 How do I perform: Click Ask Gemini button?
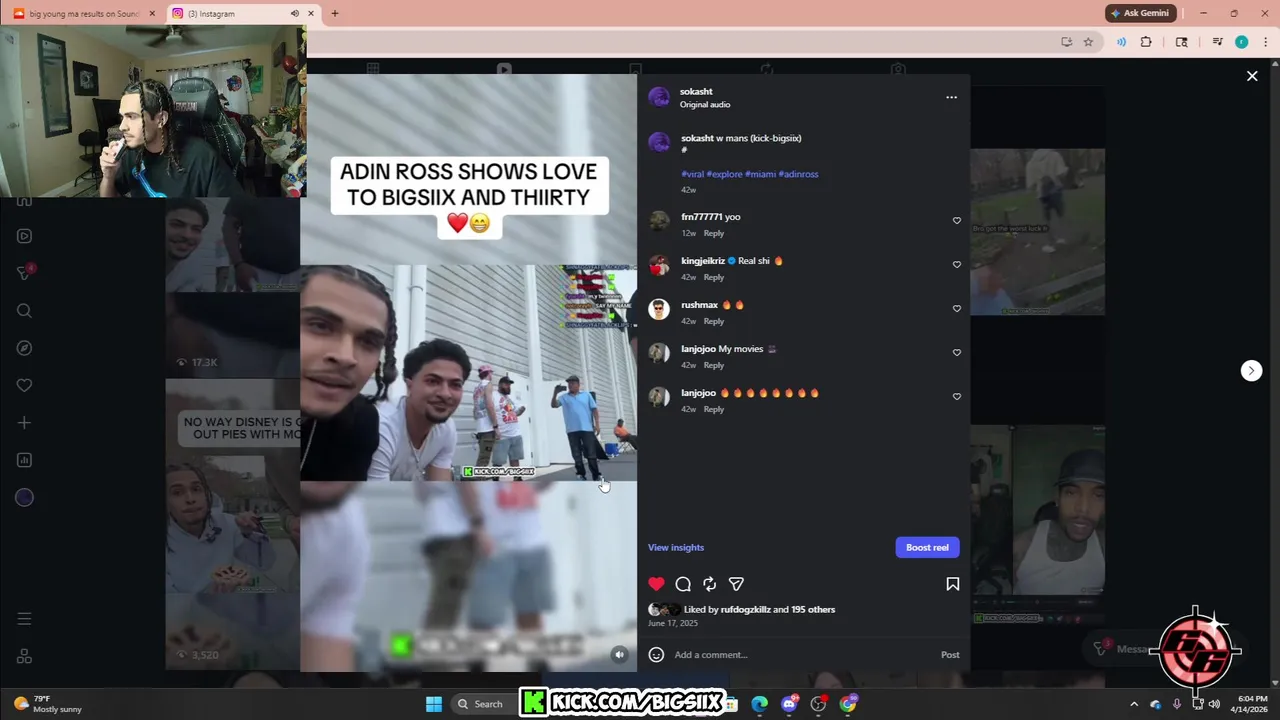coord(1139,13)
